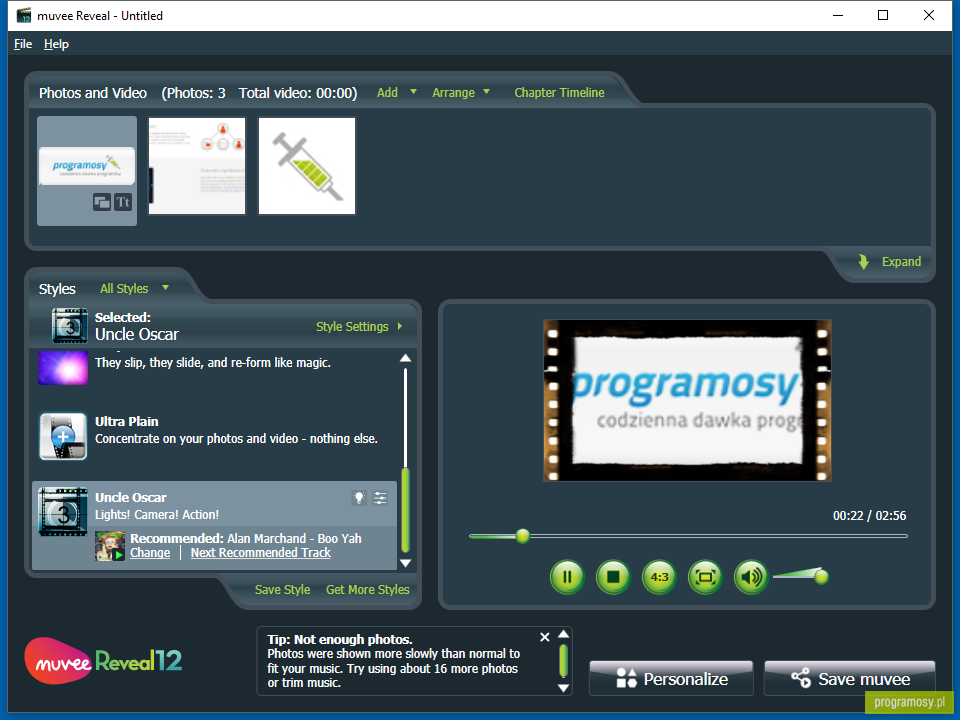The height and width of the screenshot is (720, 960).
Task: Switch preview to full screen
Action: click(x=705, y=577)
